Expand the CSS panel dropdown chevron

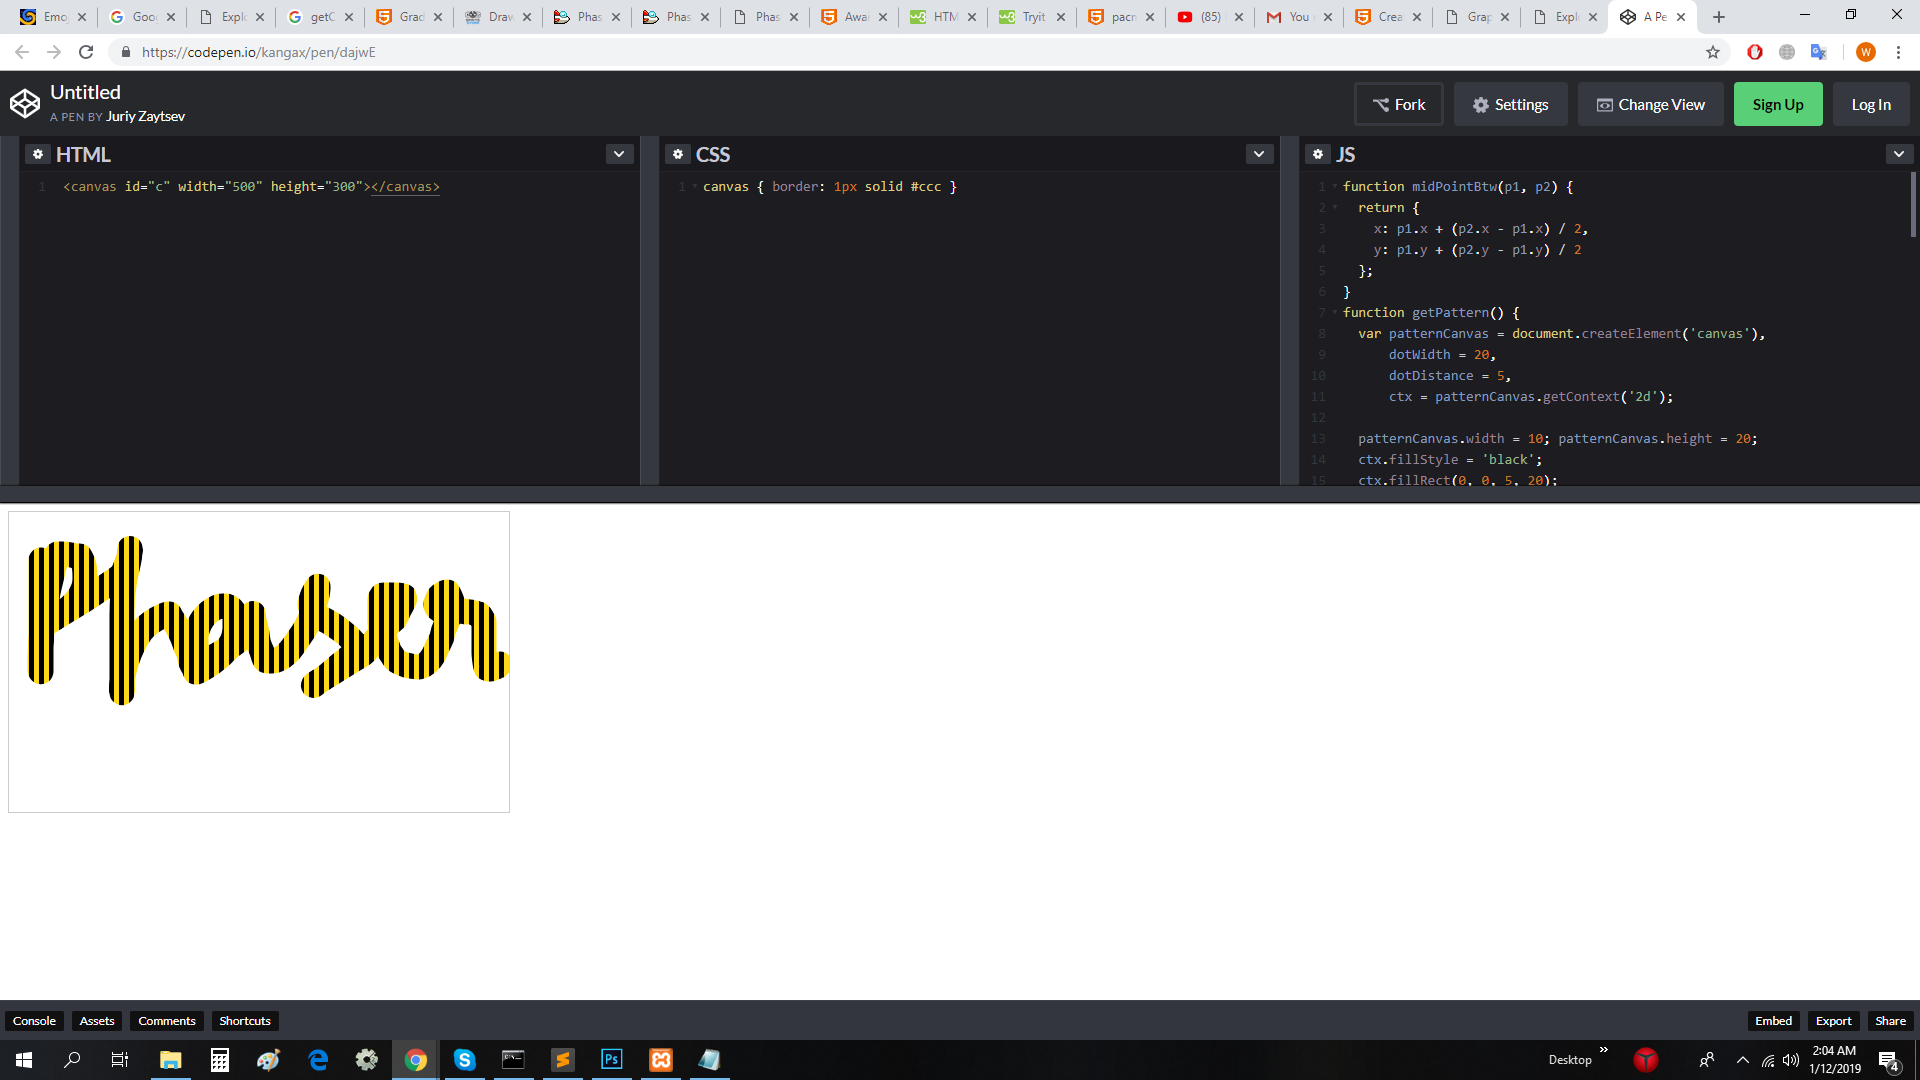[x=1259, y=154]
